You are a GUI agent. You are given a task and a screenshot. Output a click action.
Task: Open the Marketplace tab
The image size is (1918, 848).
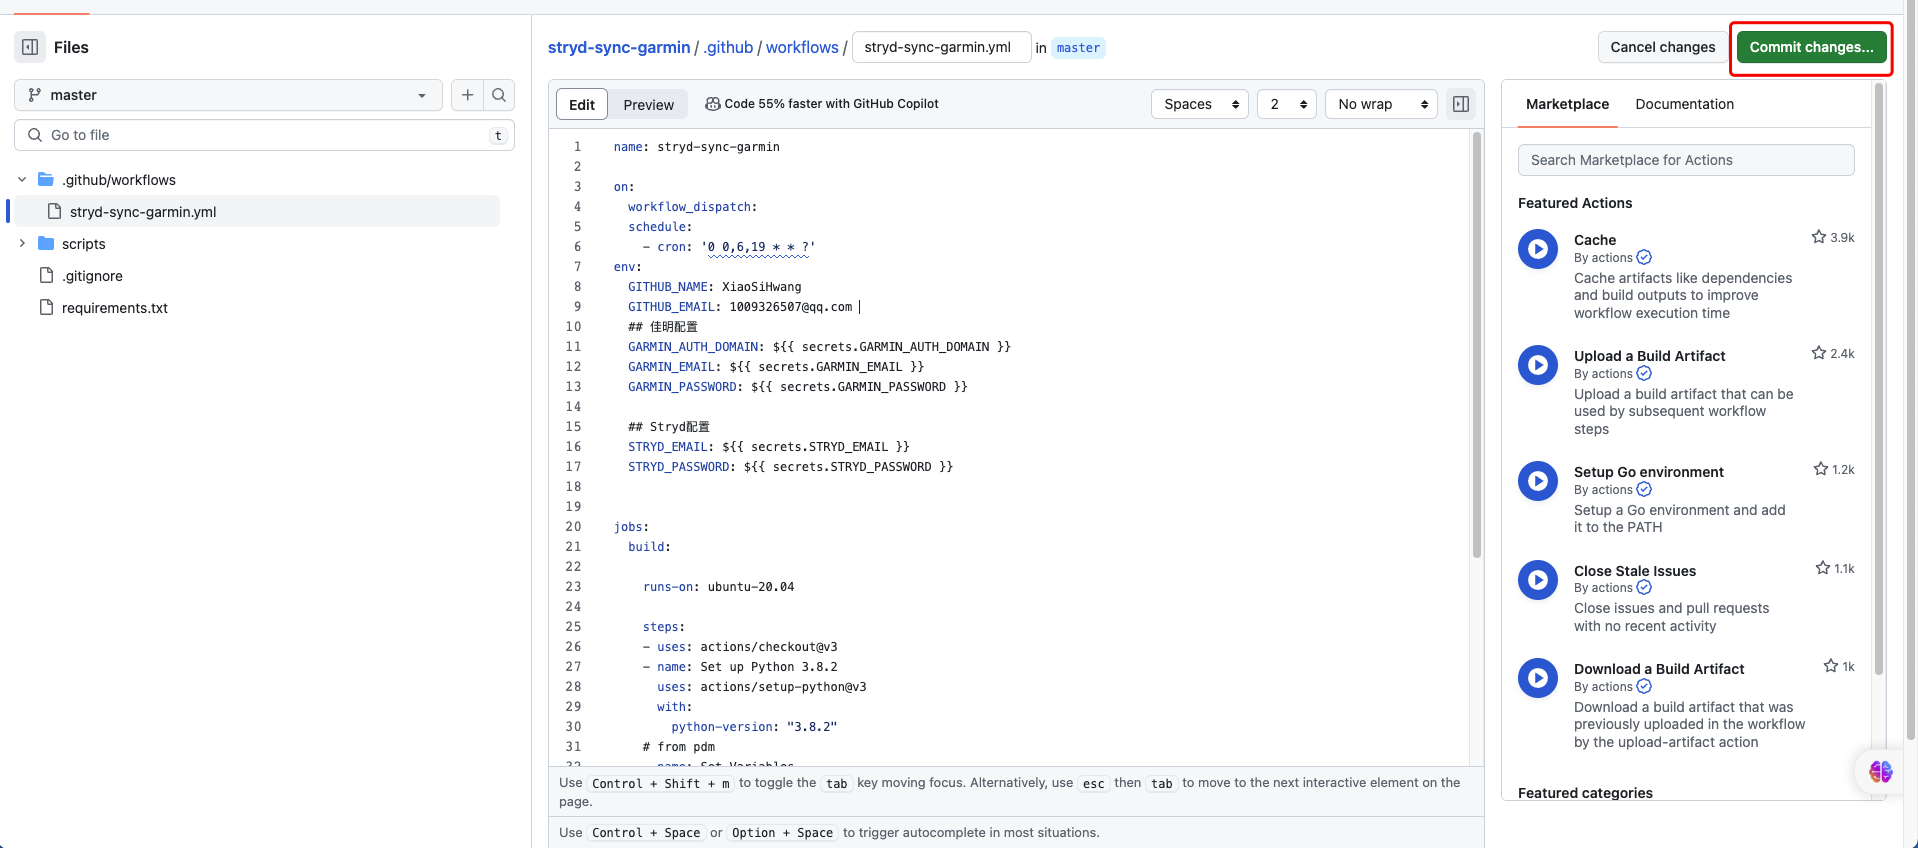coord(1567,104)
